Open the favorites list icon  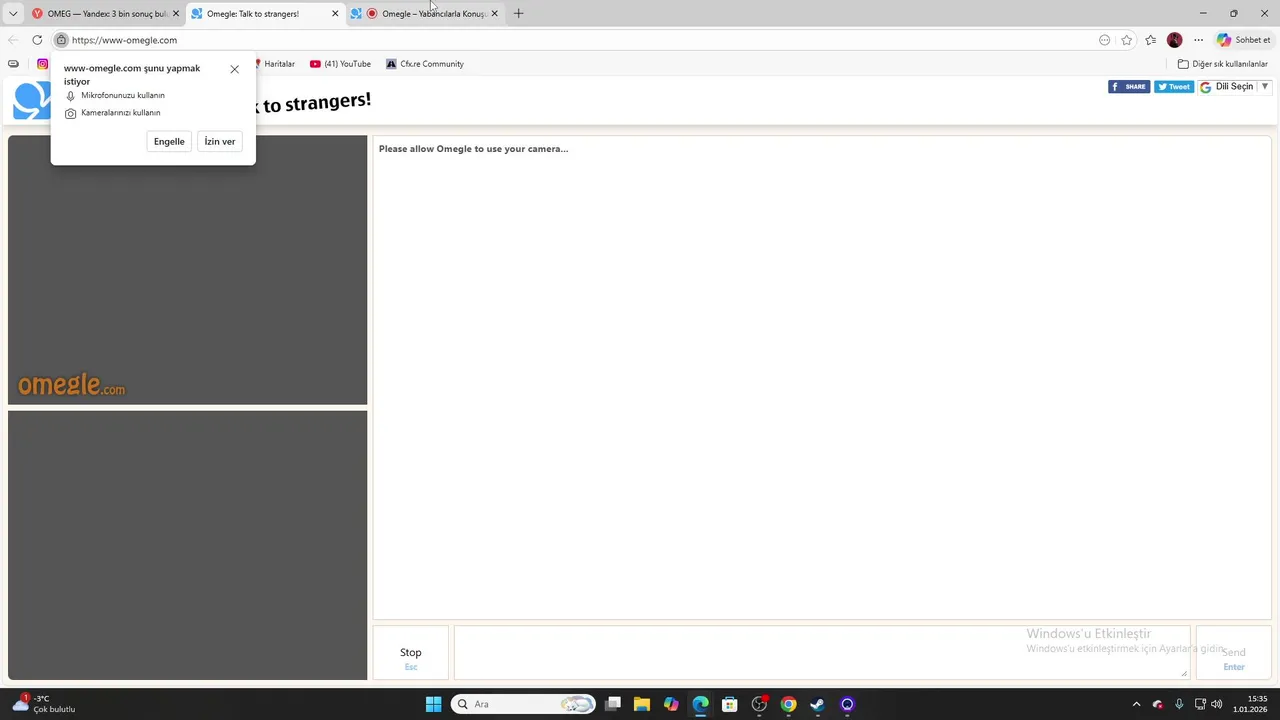1151,40
